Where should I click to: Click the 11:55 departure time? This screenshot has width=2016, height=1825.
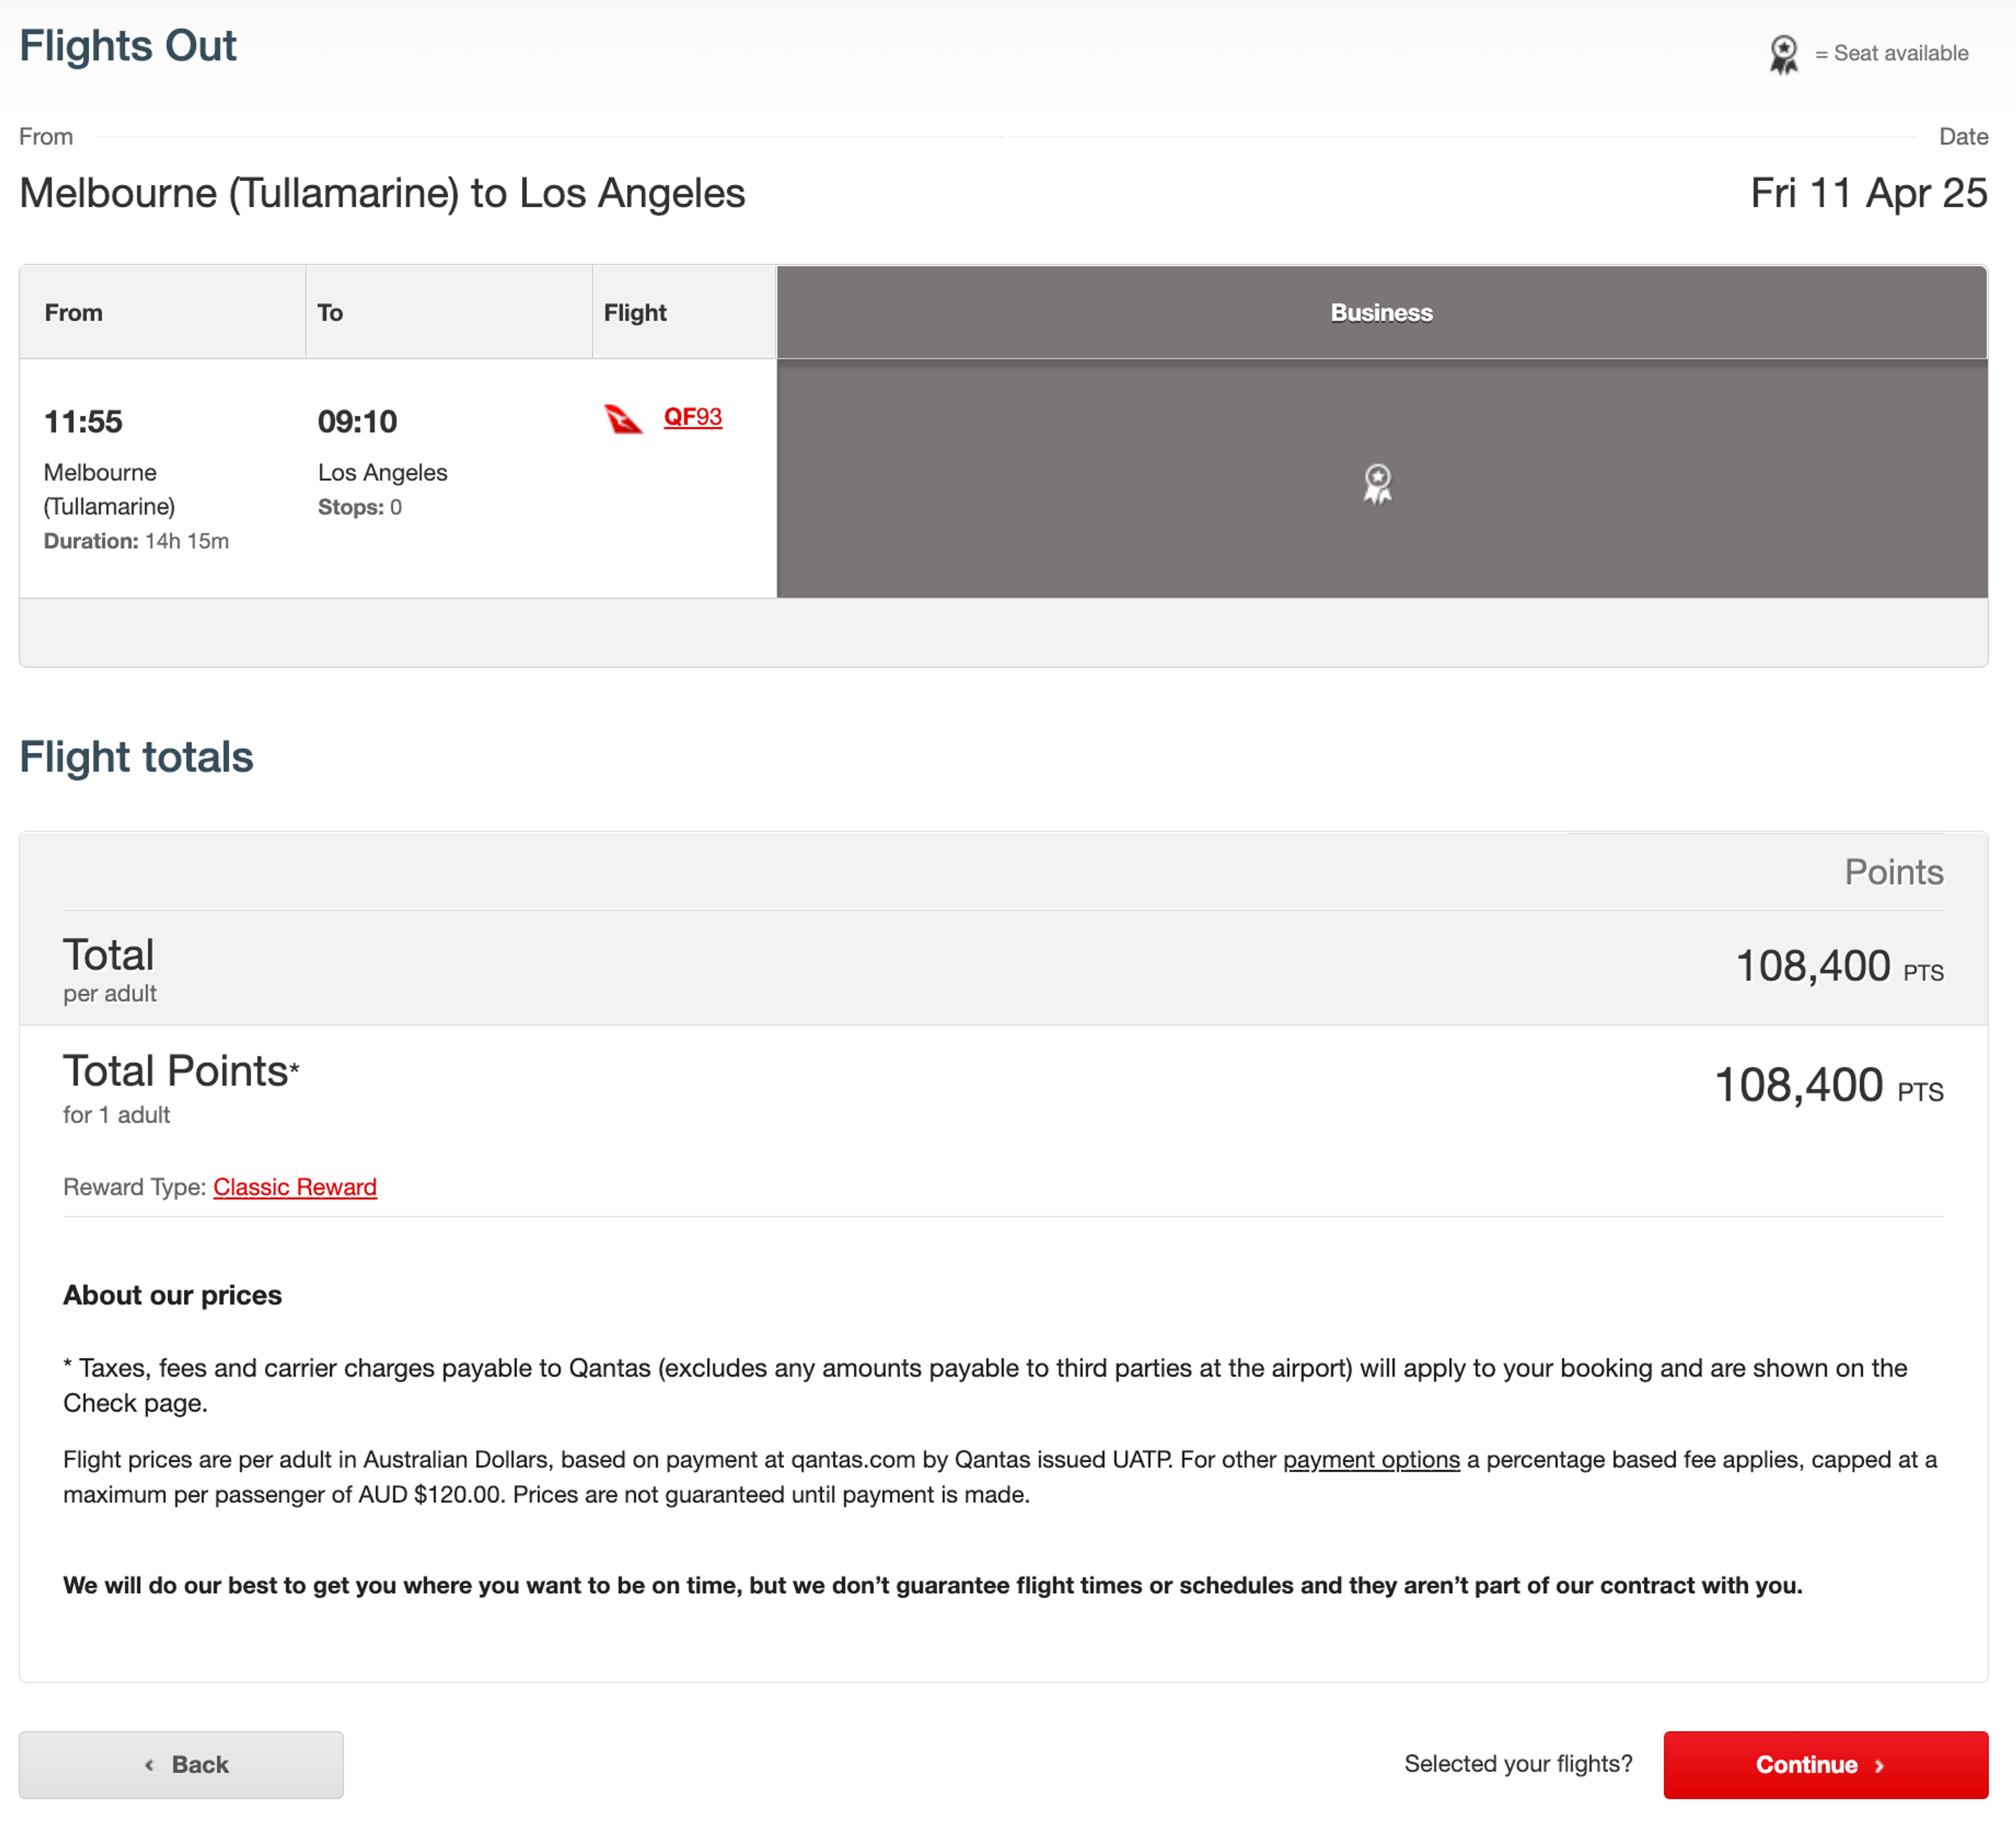coord(83,422)
